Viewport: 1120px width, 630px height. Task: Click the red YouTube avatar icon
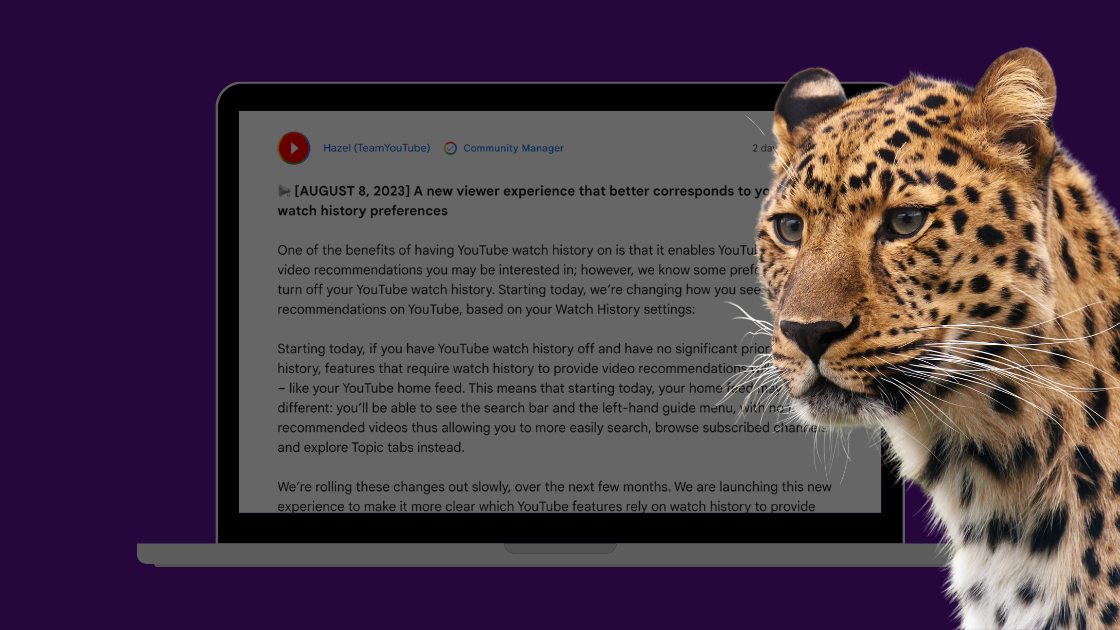tap(294, 148)
